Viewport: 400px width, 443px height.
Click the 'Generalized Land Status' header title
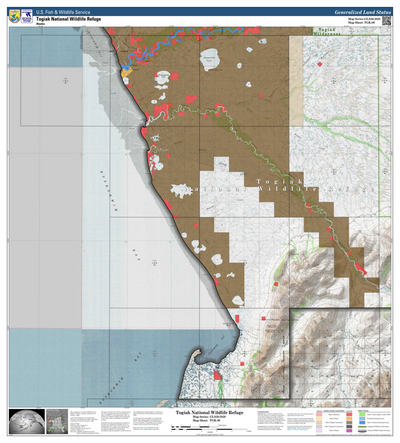coord(362,12)
